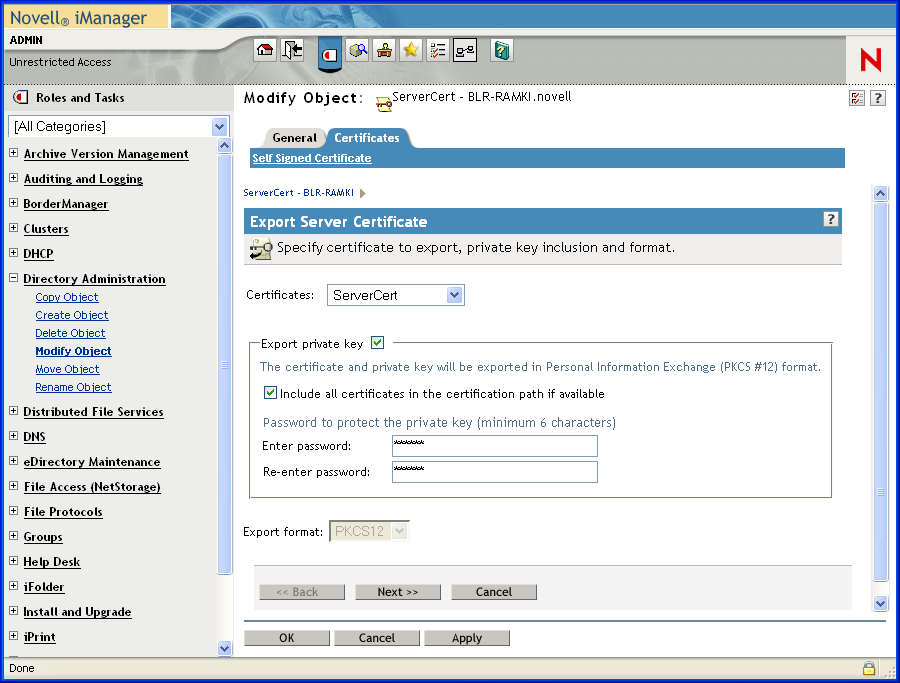Click content pane scroll down arrow
900x683 pixels.
coord(880,603)
